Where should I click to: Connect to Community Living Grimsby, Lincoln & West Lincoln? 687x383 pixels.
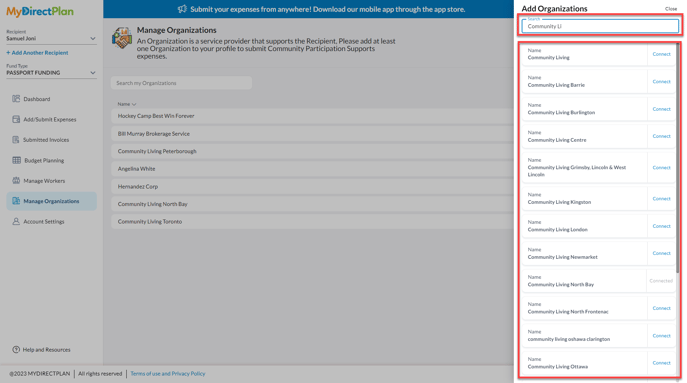pos(661,168)
